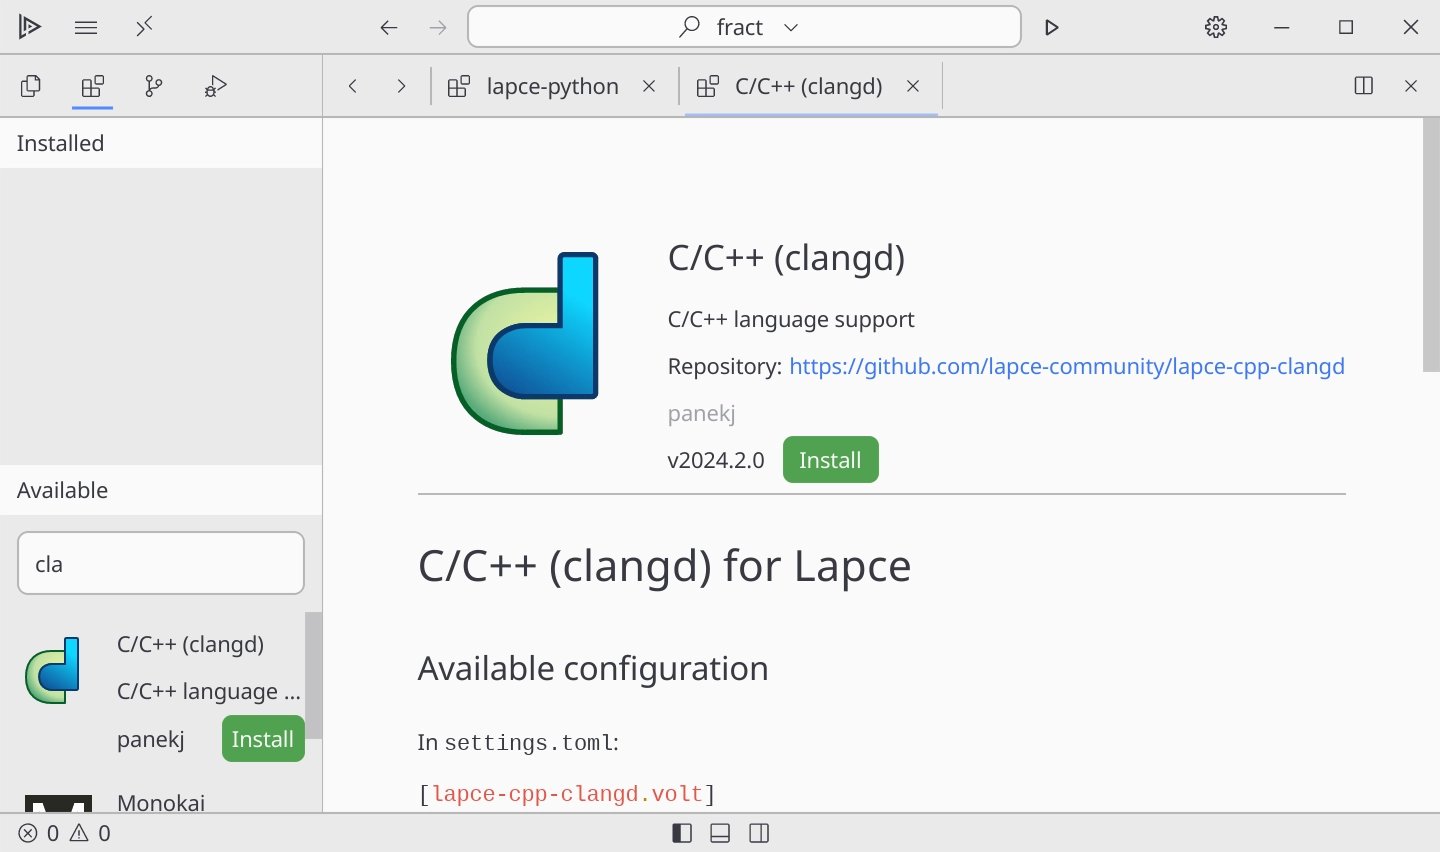
Task: Open the File Explorer panel
Action: click(x=31, y=87)
